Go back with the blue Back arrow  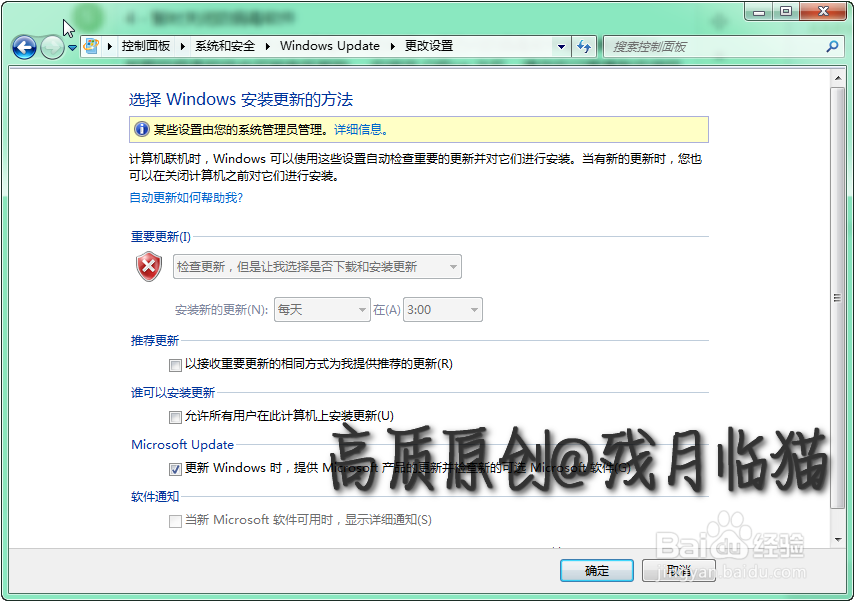pos(25,47)
